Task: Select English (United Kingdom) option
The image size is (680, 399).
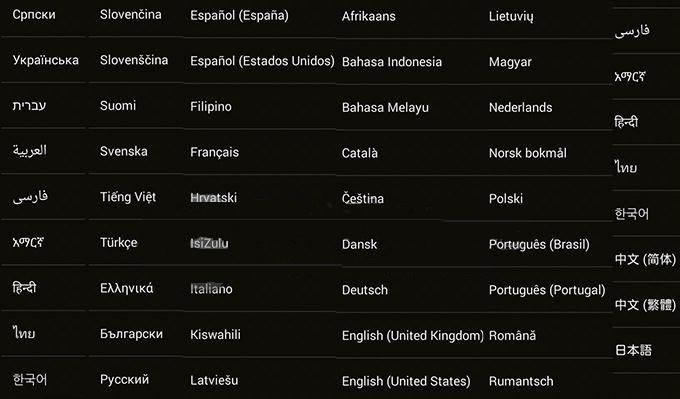Action: click(x=412, y=336)
